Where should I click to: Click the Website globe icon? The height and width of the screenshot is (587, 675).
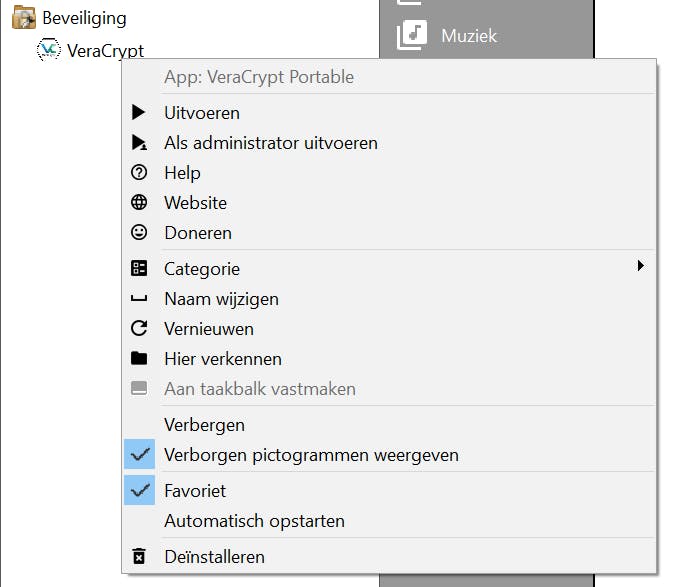coord(140,203)
